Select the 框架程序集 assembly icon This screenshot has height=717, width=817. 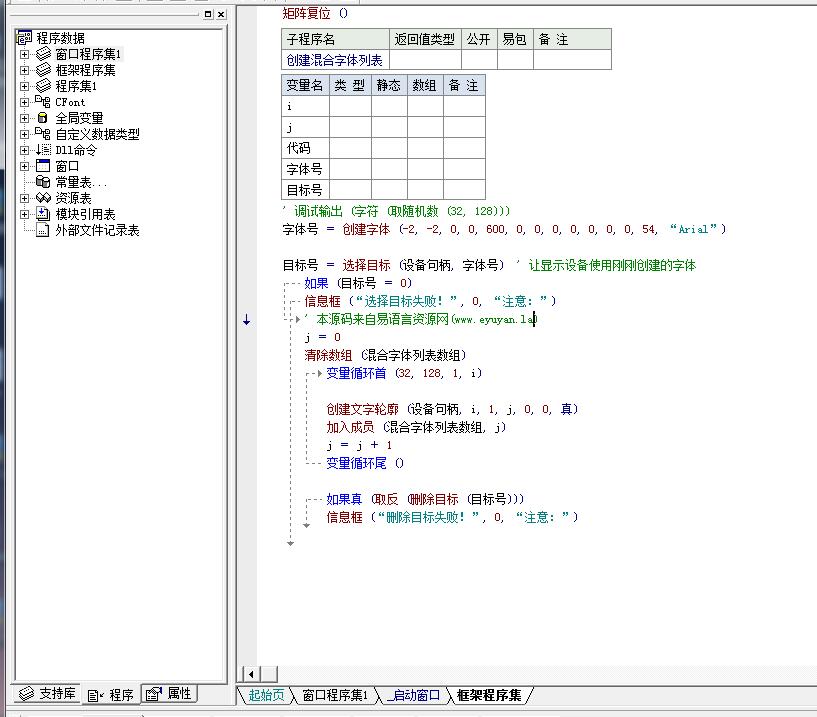click(x=43, y=70)
